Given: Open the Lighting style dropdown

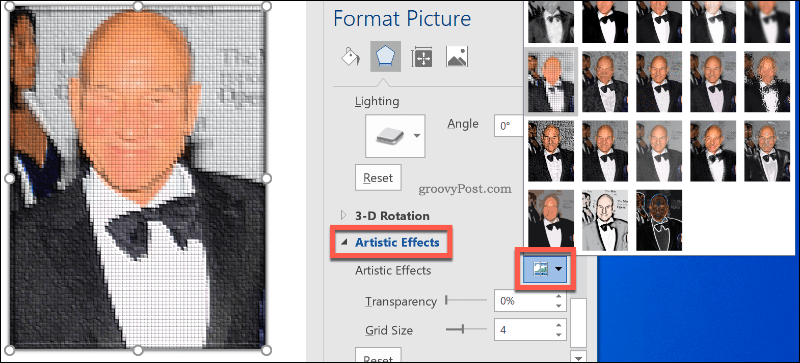Looking at the screenshot, I should (395, 135).
